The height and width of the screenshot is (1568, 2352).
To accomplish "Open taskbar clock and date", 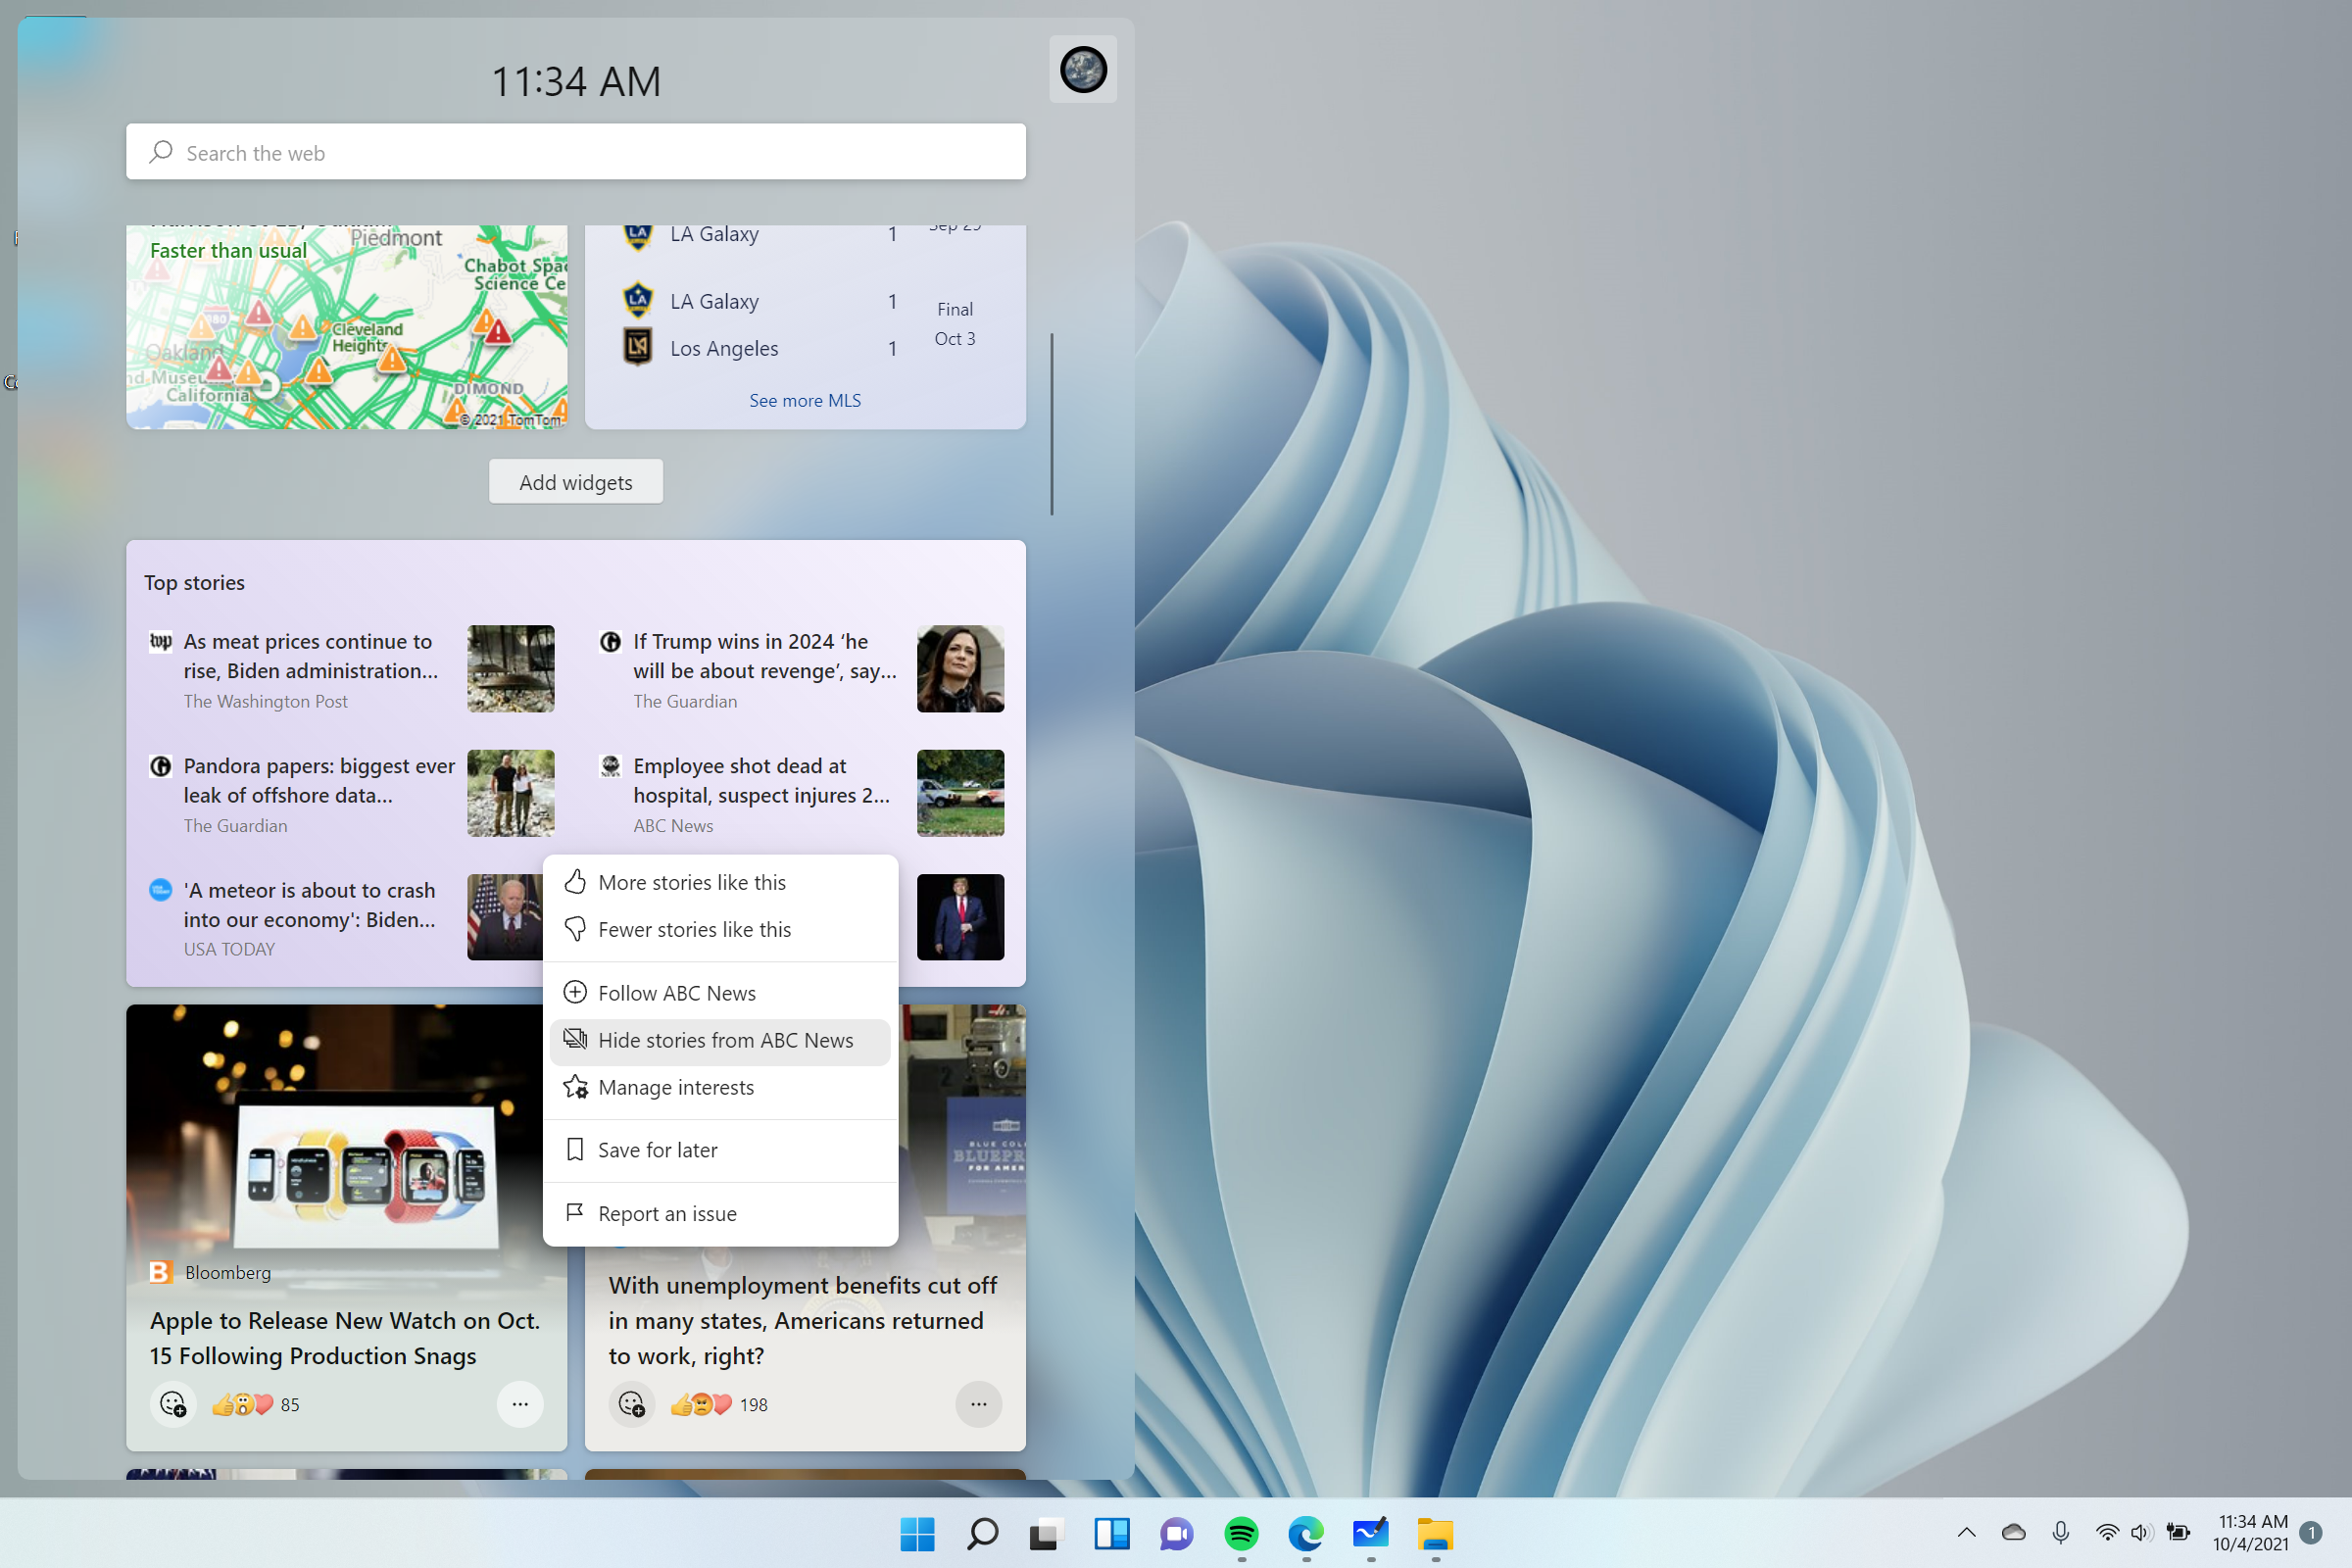I will coord(2251,1532).
